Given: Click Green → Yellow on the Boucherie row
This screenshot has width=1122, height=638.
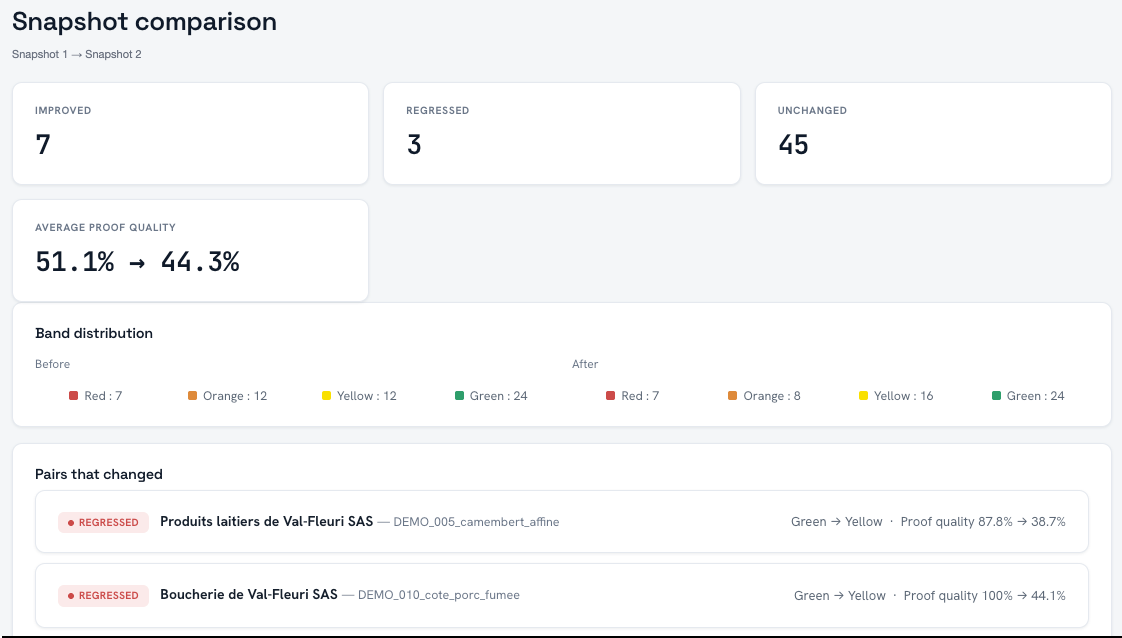Looking at the screenshot, I should (840, 596).
